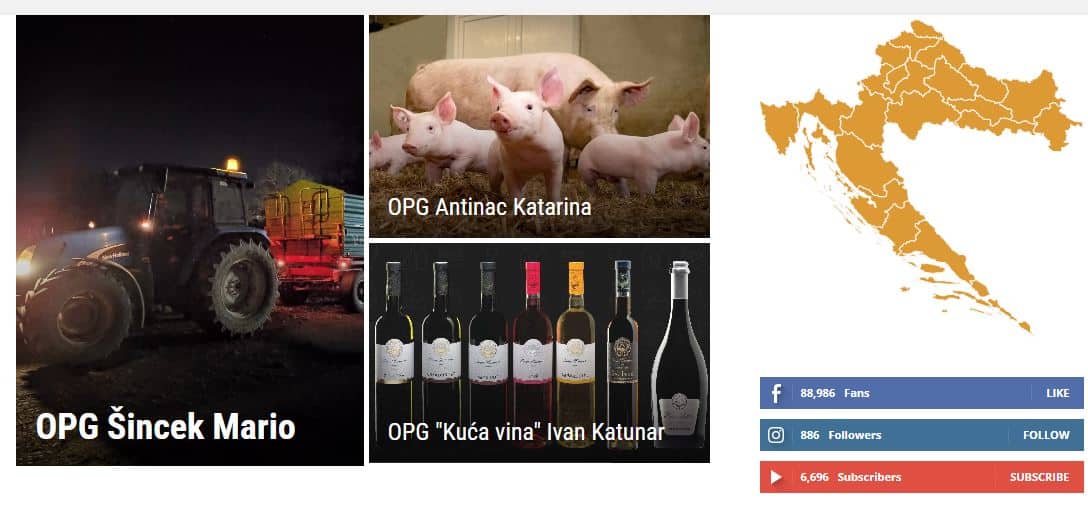Open the tractor at night photo
This screenshot has height=513, width=1088.
click(189, 240)
